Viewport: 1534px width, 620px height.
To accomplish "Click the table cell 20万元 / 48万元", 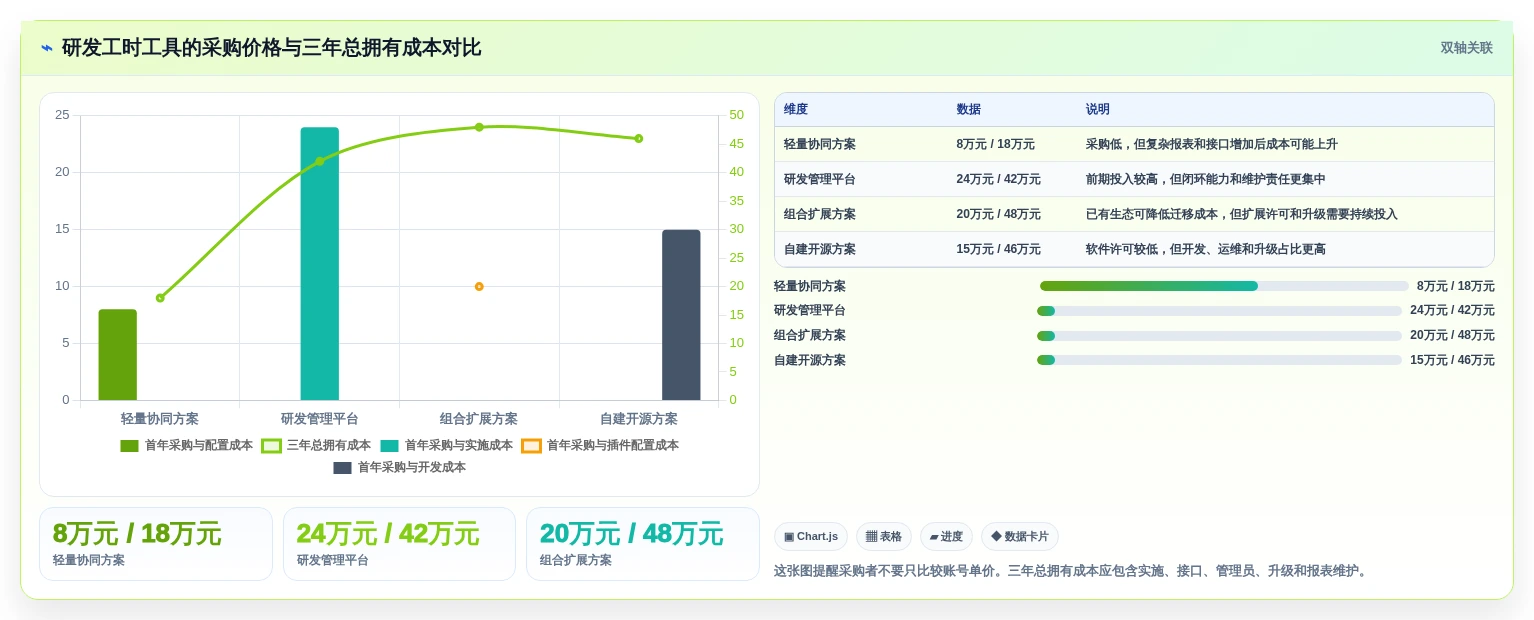I will [998, 215].
